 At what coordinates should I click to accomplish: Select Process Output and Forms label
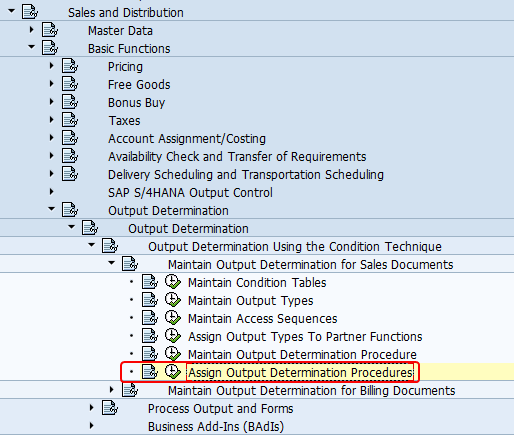(x=220, y=409)
